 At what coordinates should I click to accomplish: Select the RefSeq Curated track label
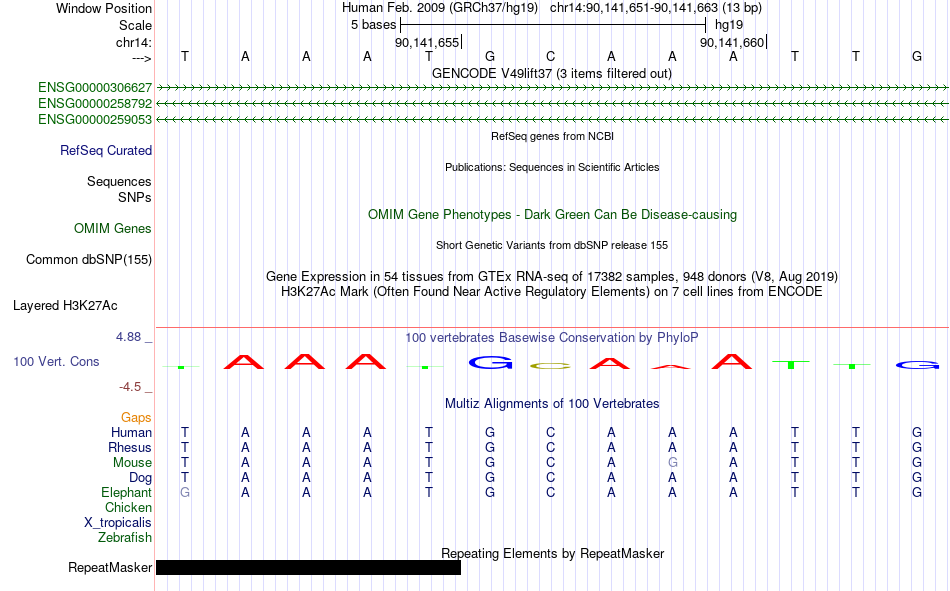click(x=106, y=150)
